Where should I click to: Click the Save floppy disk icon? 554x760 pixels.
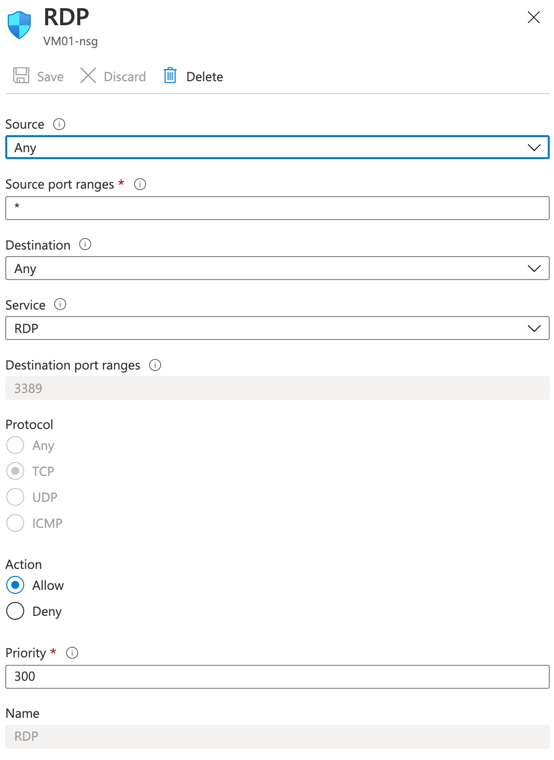tap(21, 76)
